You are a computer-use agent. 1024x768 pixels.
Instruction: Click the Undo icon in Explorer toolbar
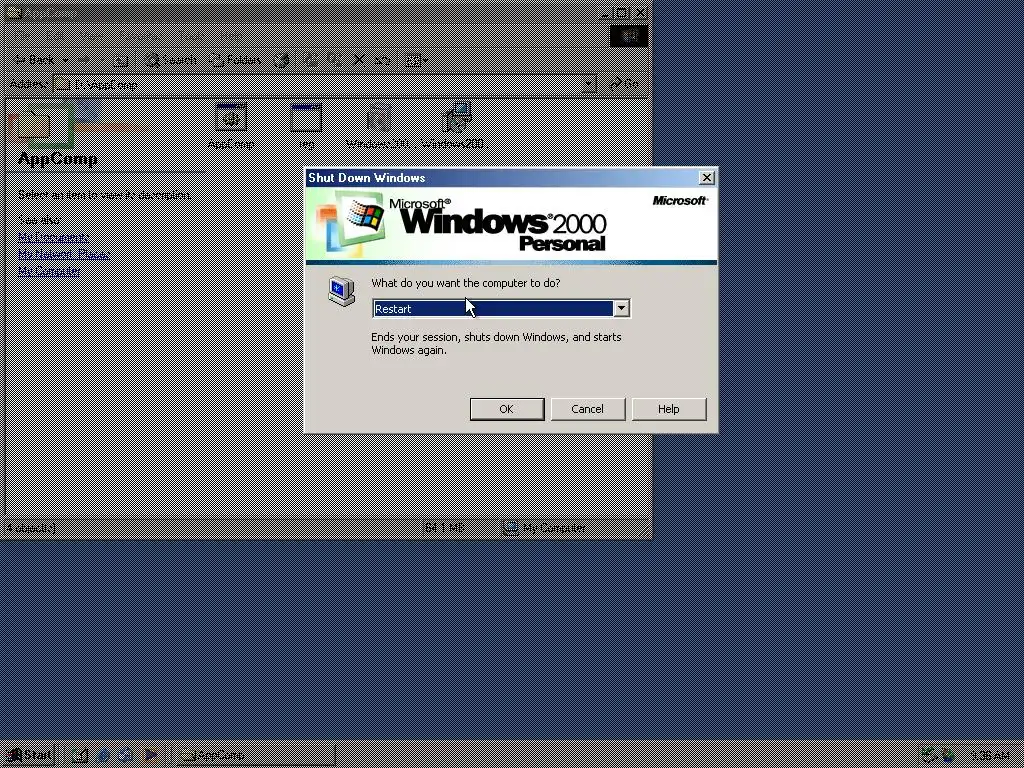pyautogui.click(x=382, y=60)
